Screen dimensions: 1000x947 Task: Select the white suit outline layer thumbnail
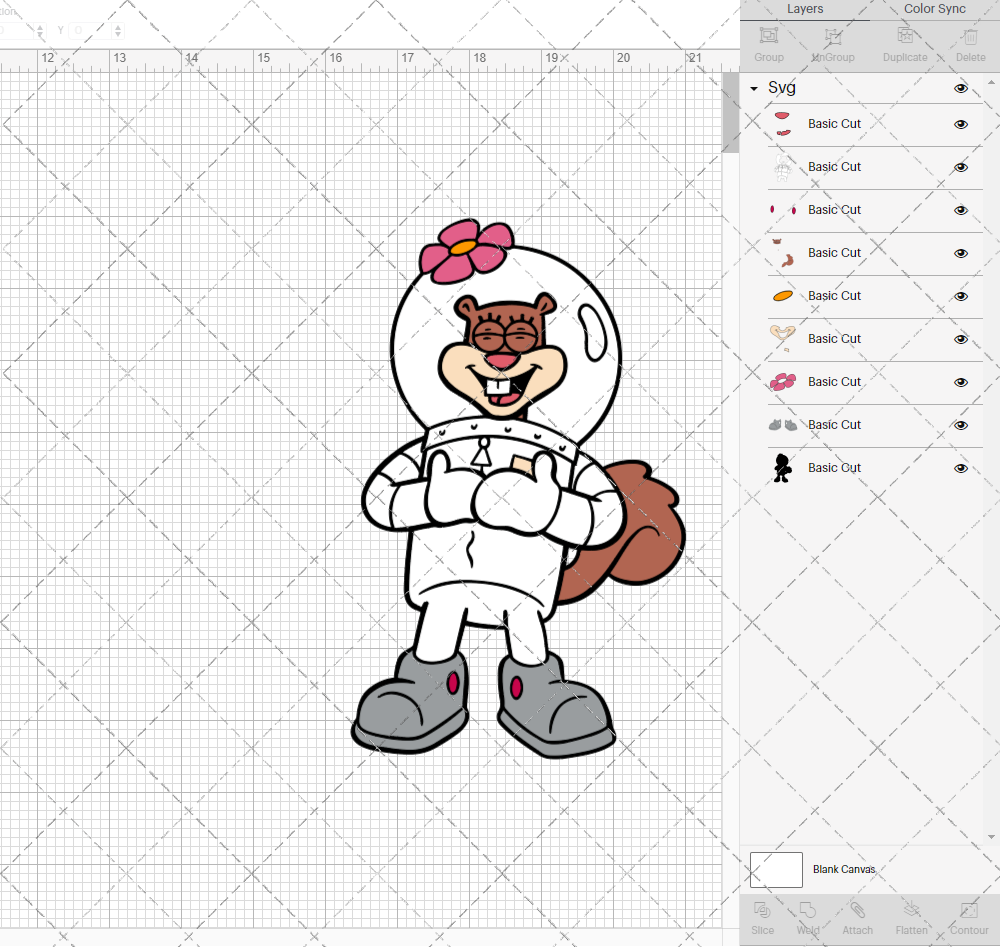click(783, 166)
